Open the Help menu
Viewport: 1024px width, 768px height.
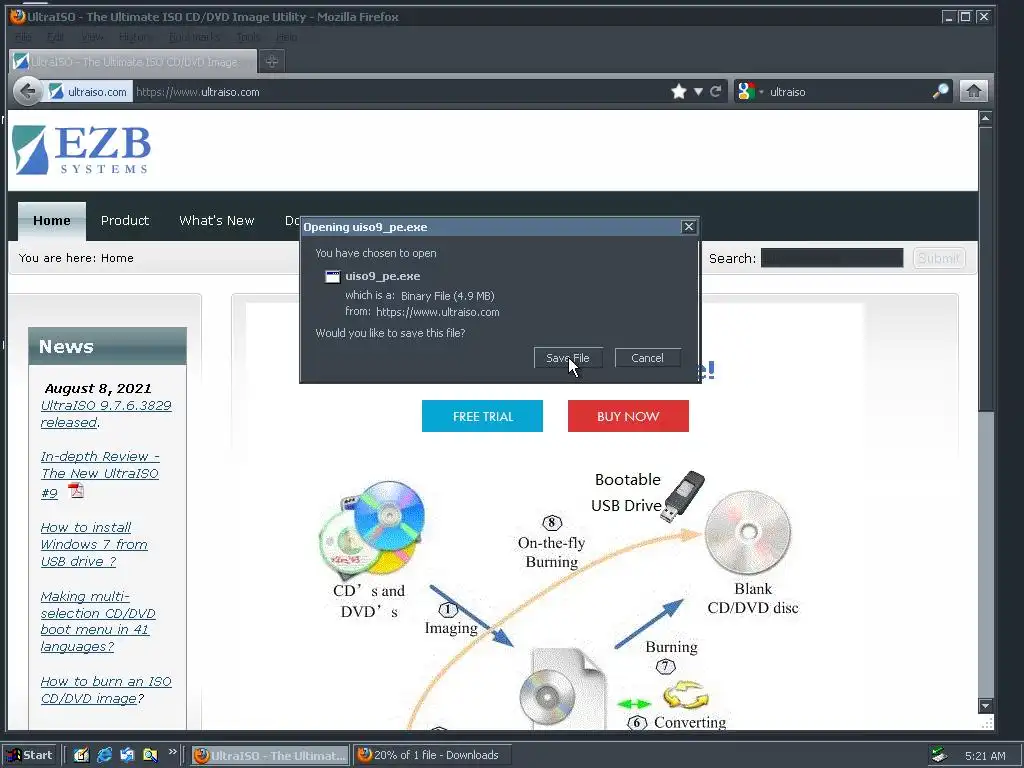[x=287, y=37]
